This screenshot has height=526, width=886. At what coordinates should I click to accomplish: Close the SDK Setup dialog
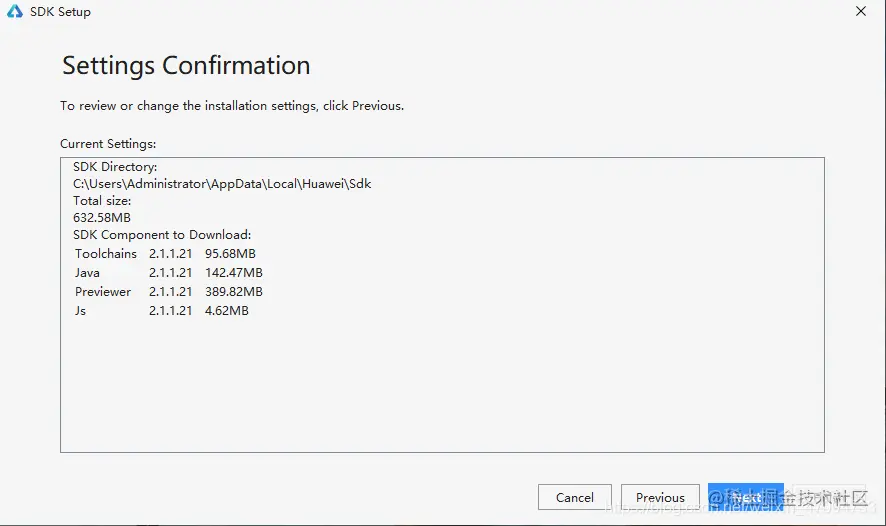click(861, 11)
